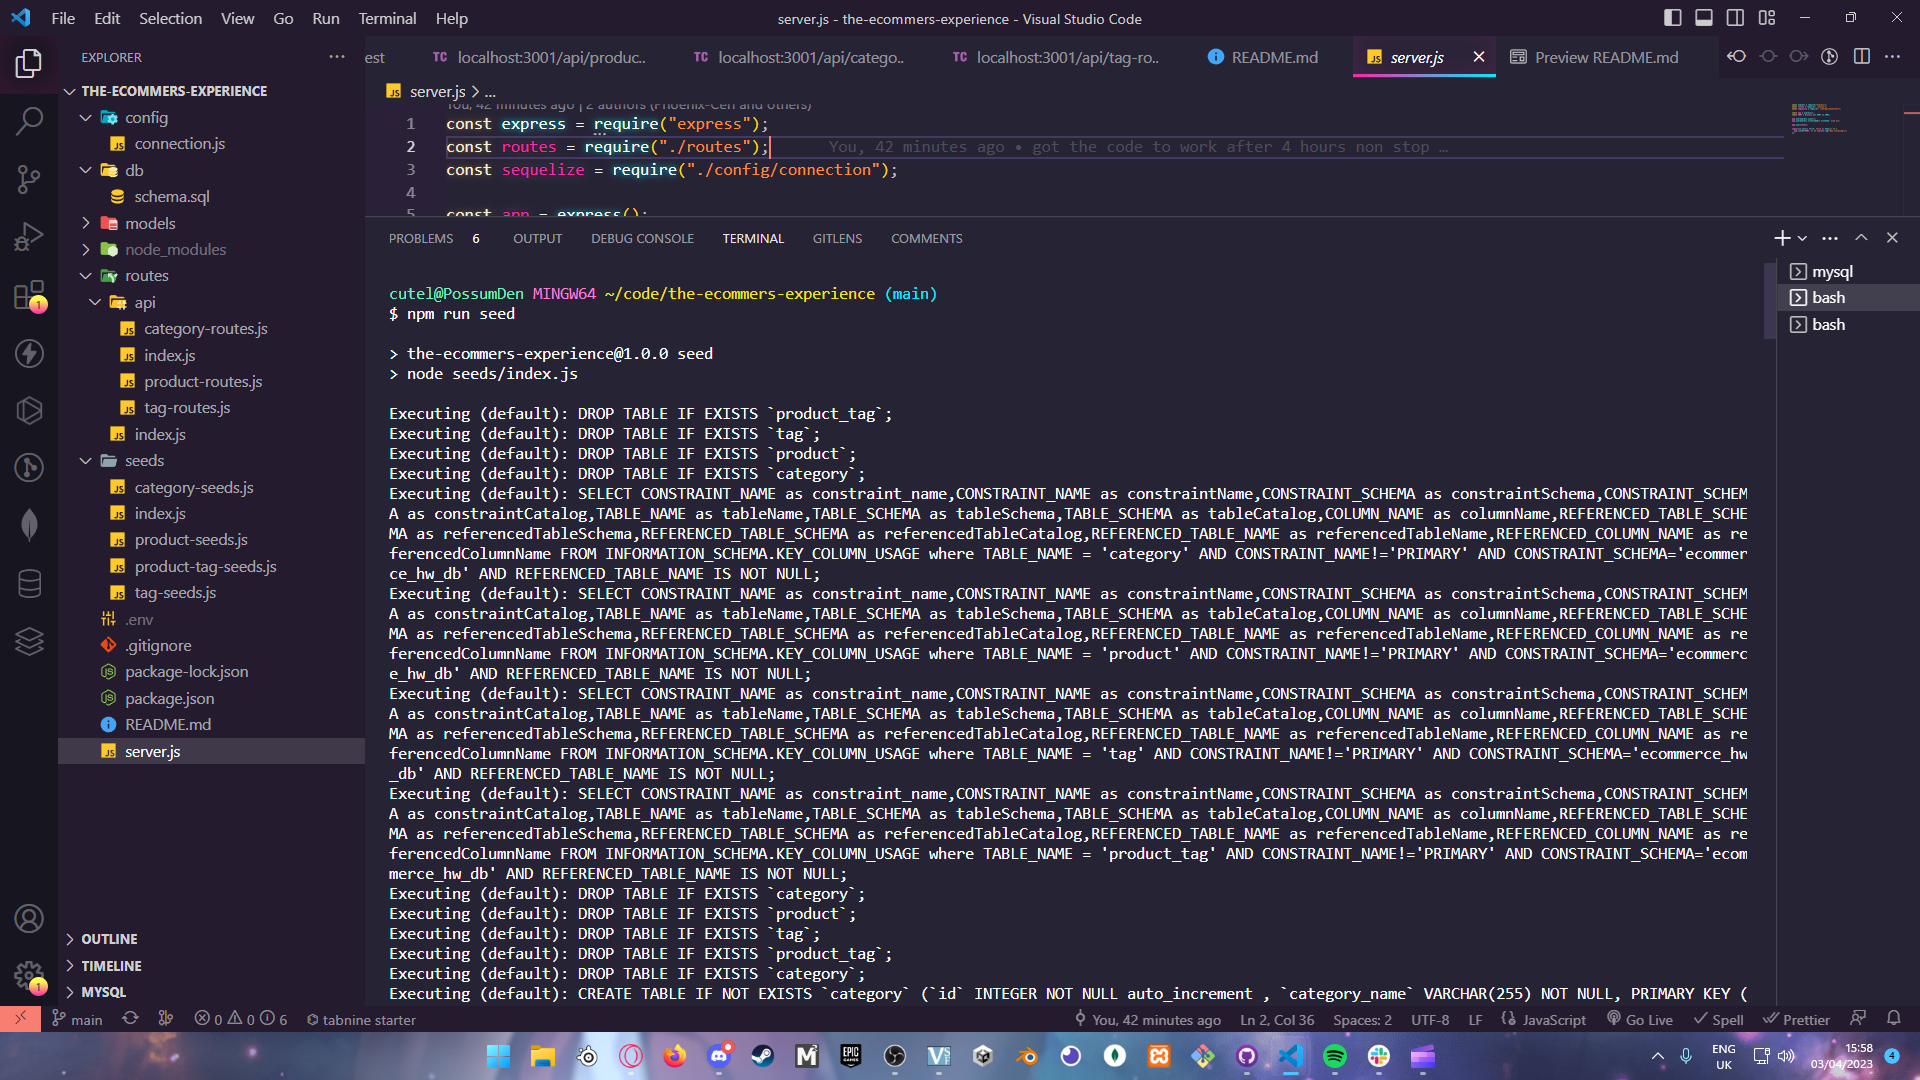Screen dimensions: 1920x1080
Task: Open the Source Control view
Action: click(30, 178)
